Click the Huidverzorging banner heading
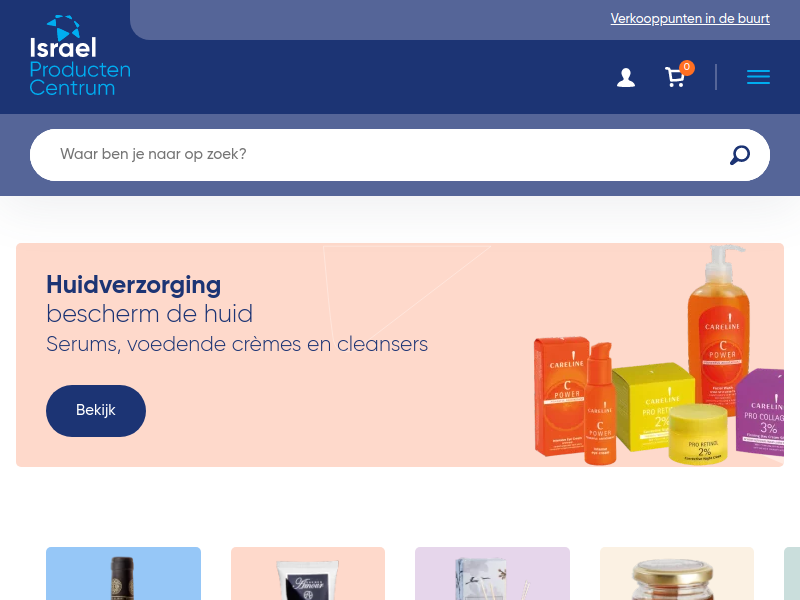 click(x=134, y=285)
